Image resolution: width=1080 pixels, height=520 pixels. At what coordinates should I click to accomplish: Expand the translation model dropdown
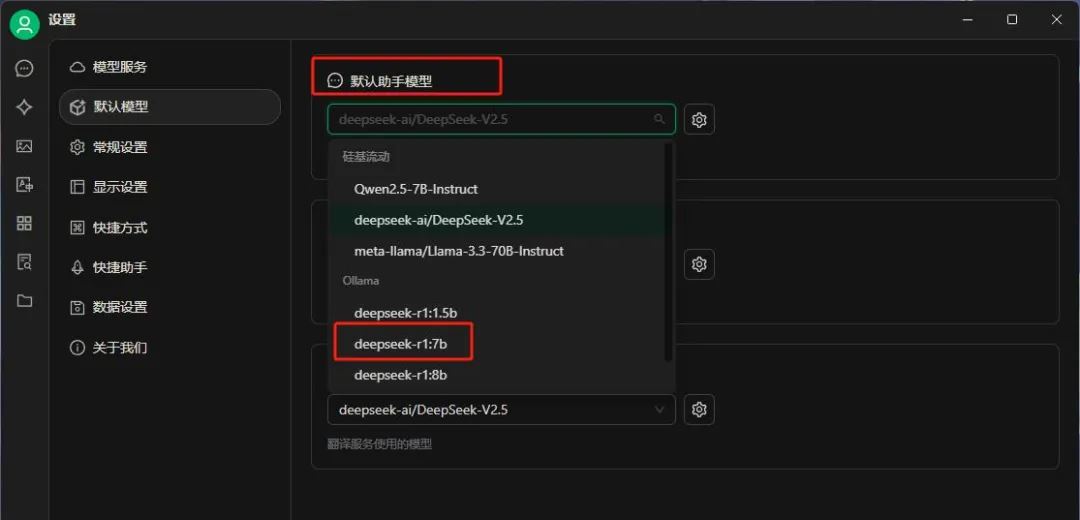pos(501,410)
